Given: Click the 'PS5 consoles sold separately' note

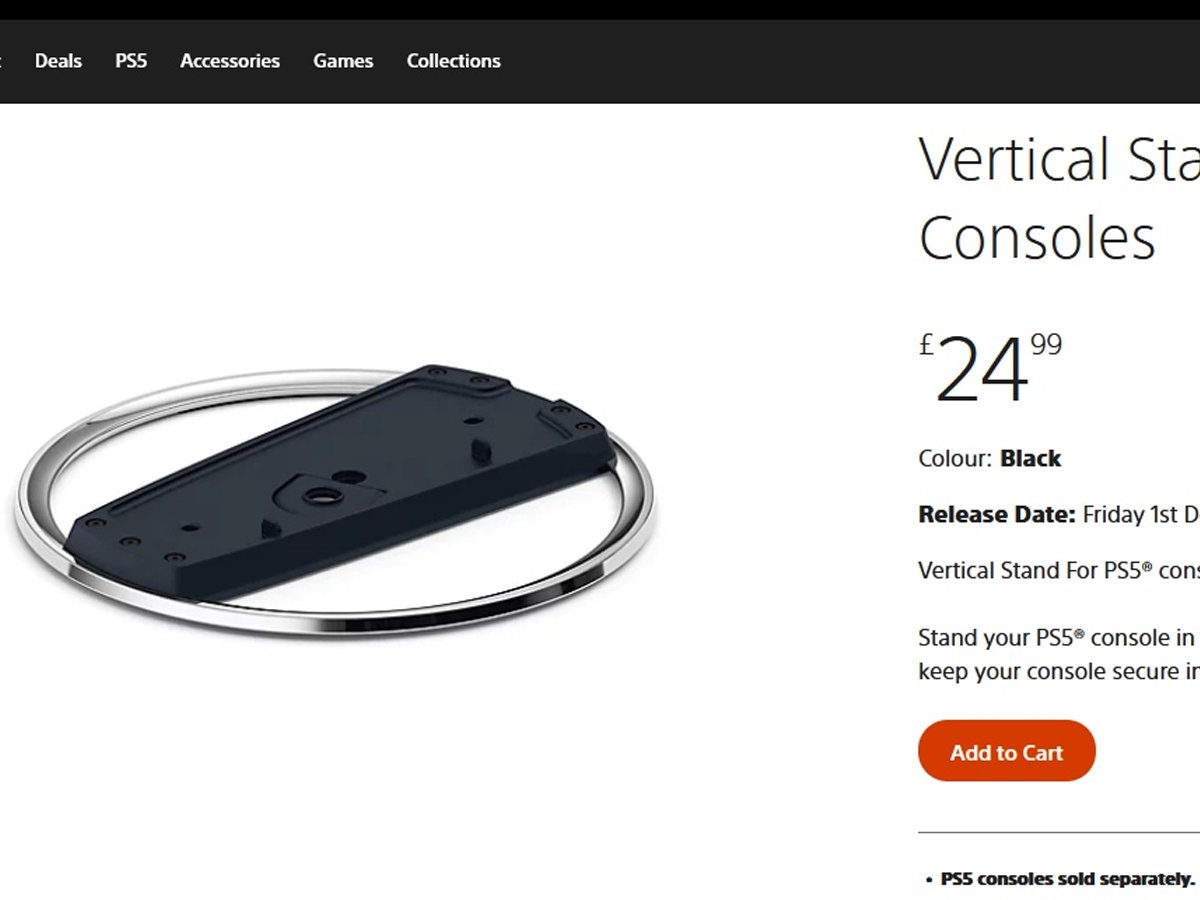Looking at the screenshot, I should [1067, 880].
